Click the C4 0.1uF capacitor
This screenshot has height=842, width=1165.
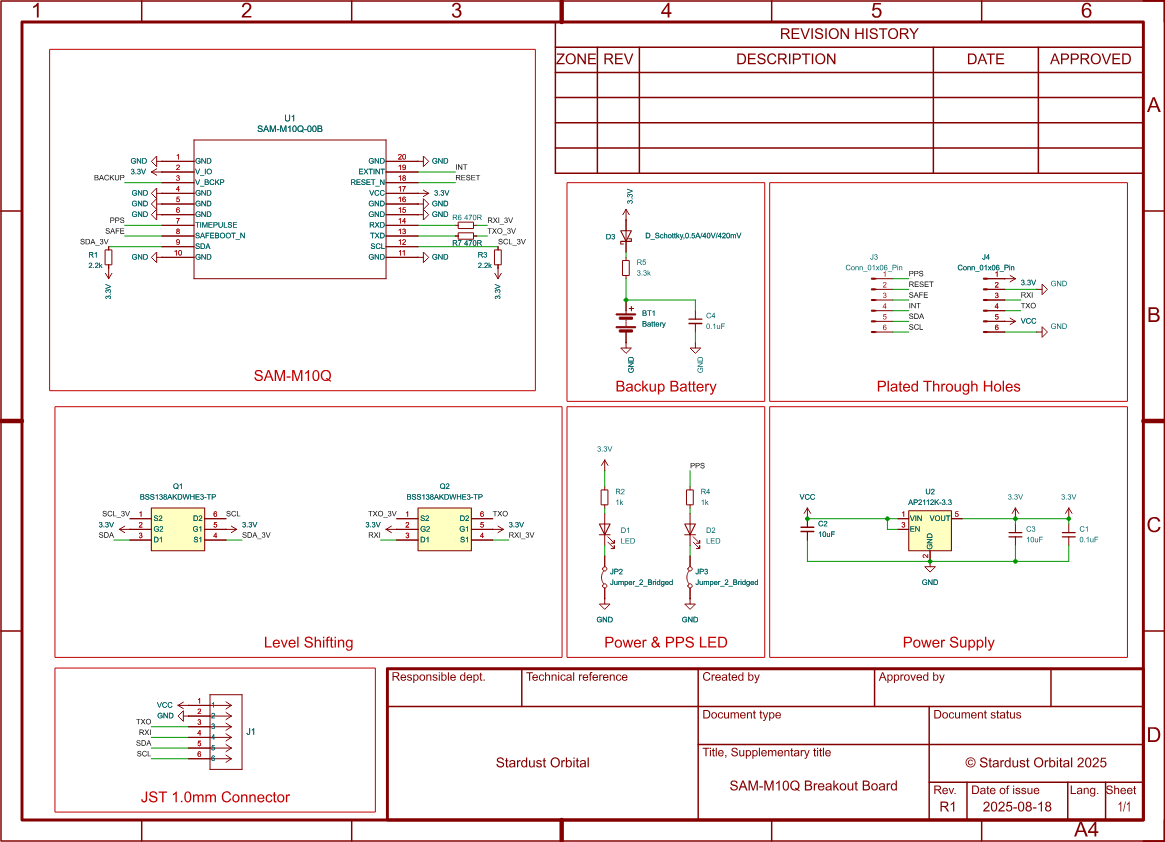point(695,321)
